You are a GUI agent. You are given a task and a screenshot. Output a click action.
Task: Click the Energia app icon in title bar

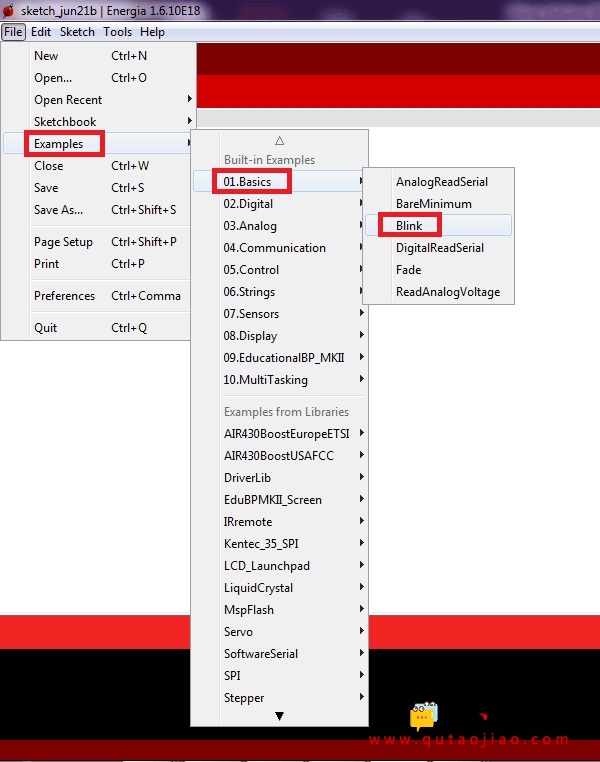point(8,10)
